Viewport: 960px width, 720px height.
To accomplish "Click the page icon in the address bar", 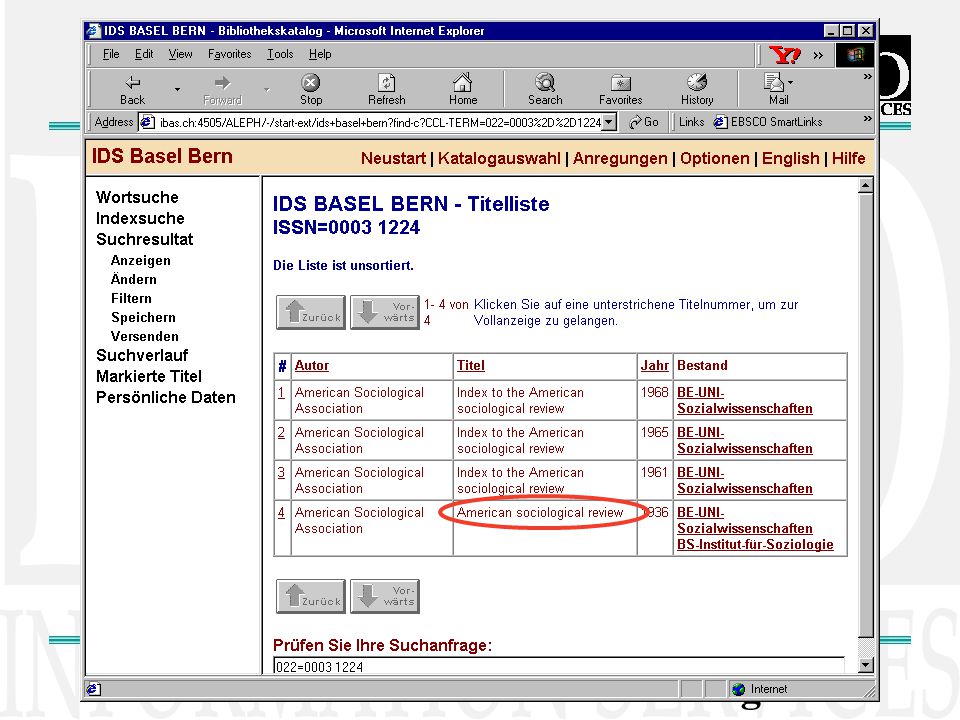I will point(147,122).
